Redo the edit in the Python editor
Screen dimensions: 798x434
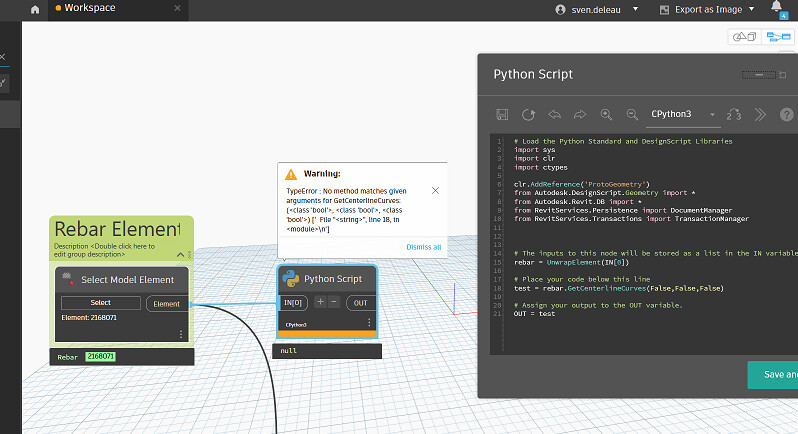[580, 114]
